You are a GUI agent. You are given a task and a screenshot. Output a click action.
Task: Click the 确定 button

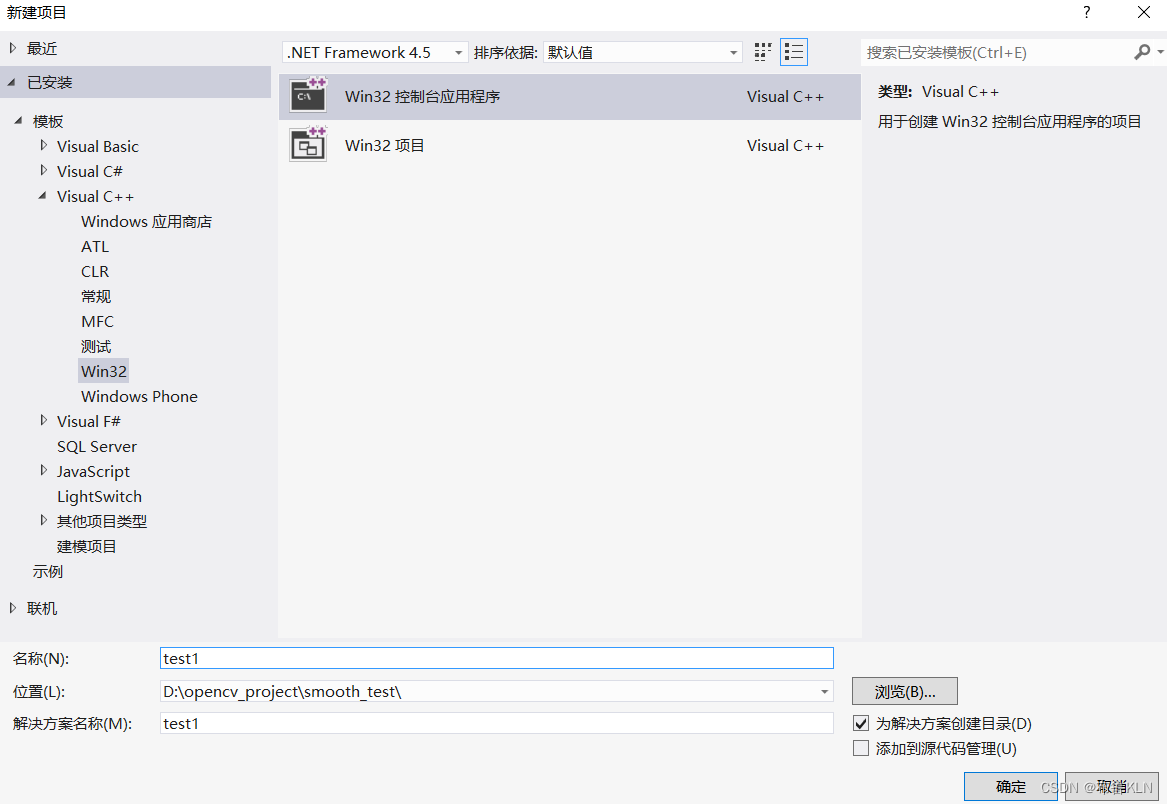(x=1010, y=787)
